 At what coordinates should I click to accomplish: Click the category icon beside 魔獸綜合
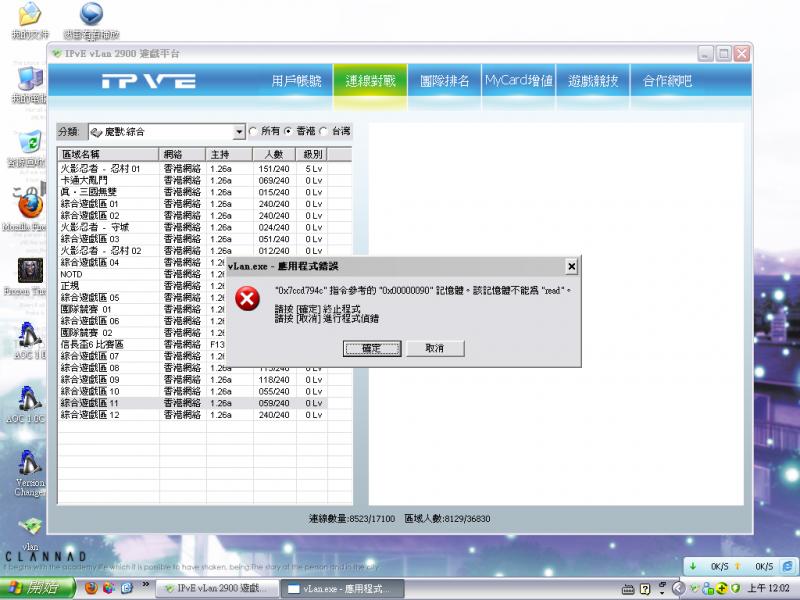click(x=96, y=131)
